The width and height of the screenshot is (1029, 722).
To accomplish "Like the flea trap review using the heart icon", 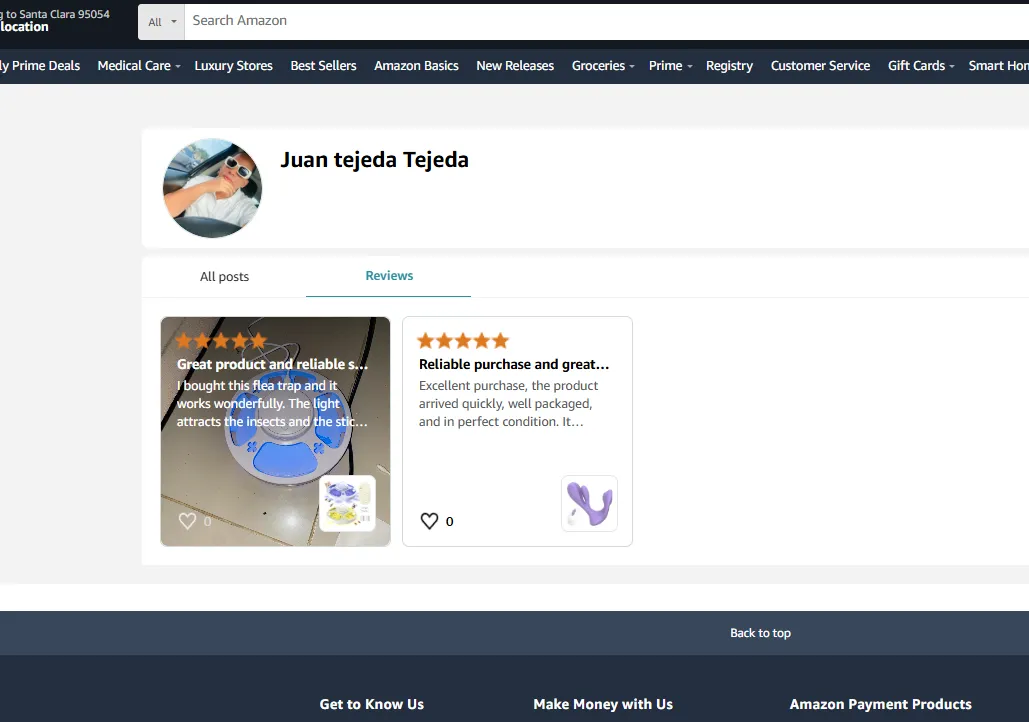I will (188, 520).
